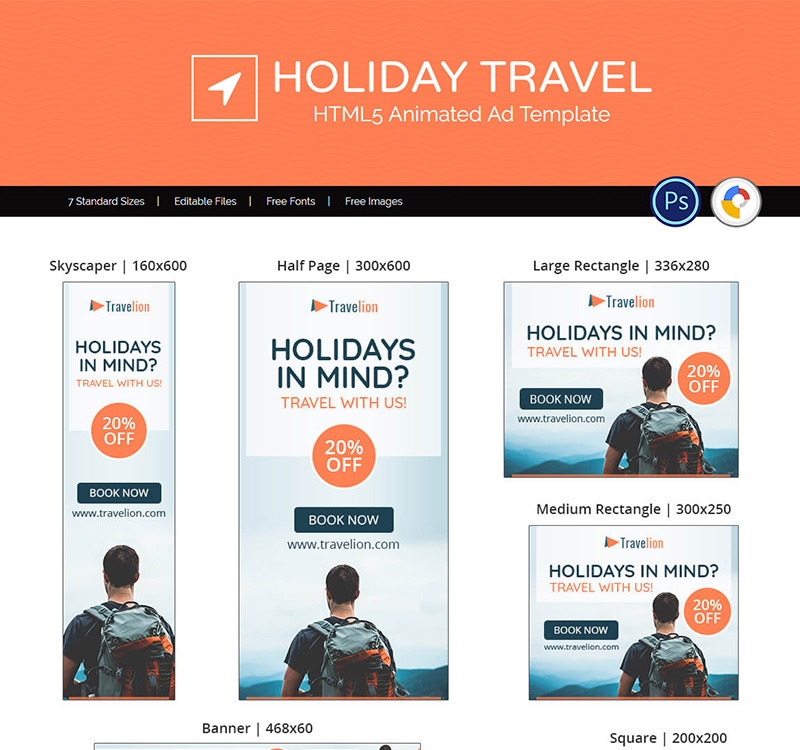Image resolution: width=800 pixels, height=750 pixels.
Task: Click Travelion logo in Half Page ad
Action: [x=344, y=306]
